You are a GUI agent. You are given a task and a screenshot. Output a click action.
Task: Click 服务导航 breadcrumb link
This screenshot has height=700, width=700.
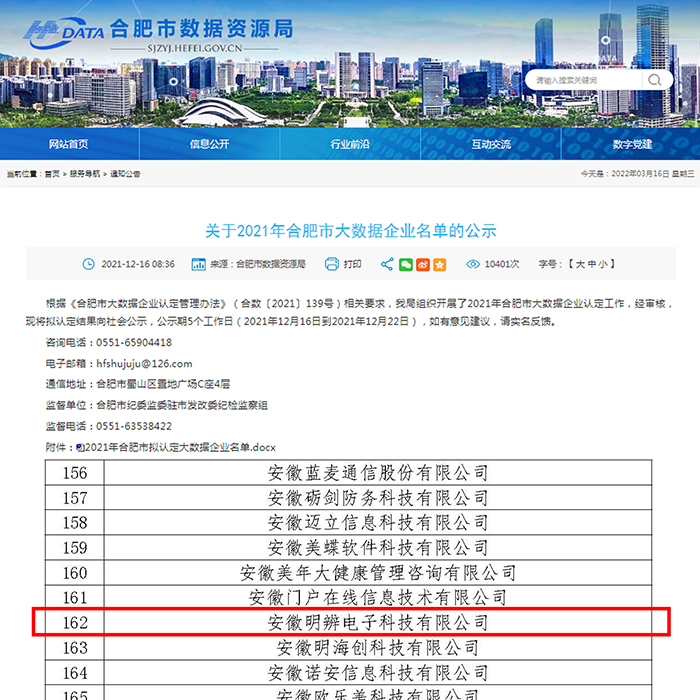pyautogui.click(x=84, y=174)
